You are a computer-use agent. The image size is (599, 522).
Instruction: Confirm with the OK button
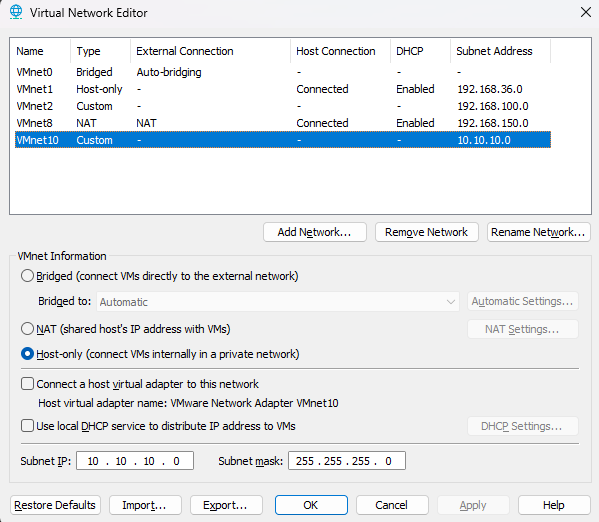tap(311, 505)
